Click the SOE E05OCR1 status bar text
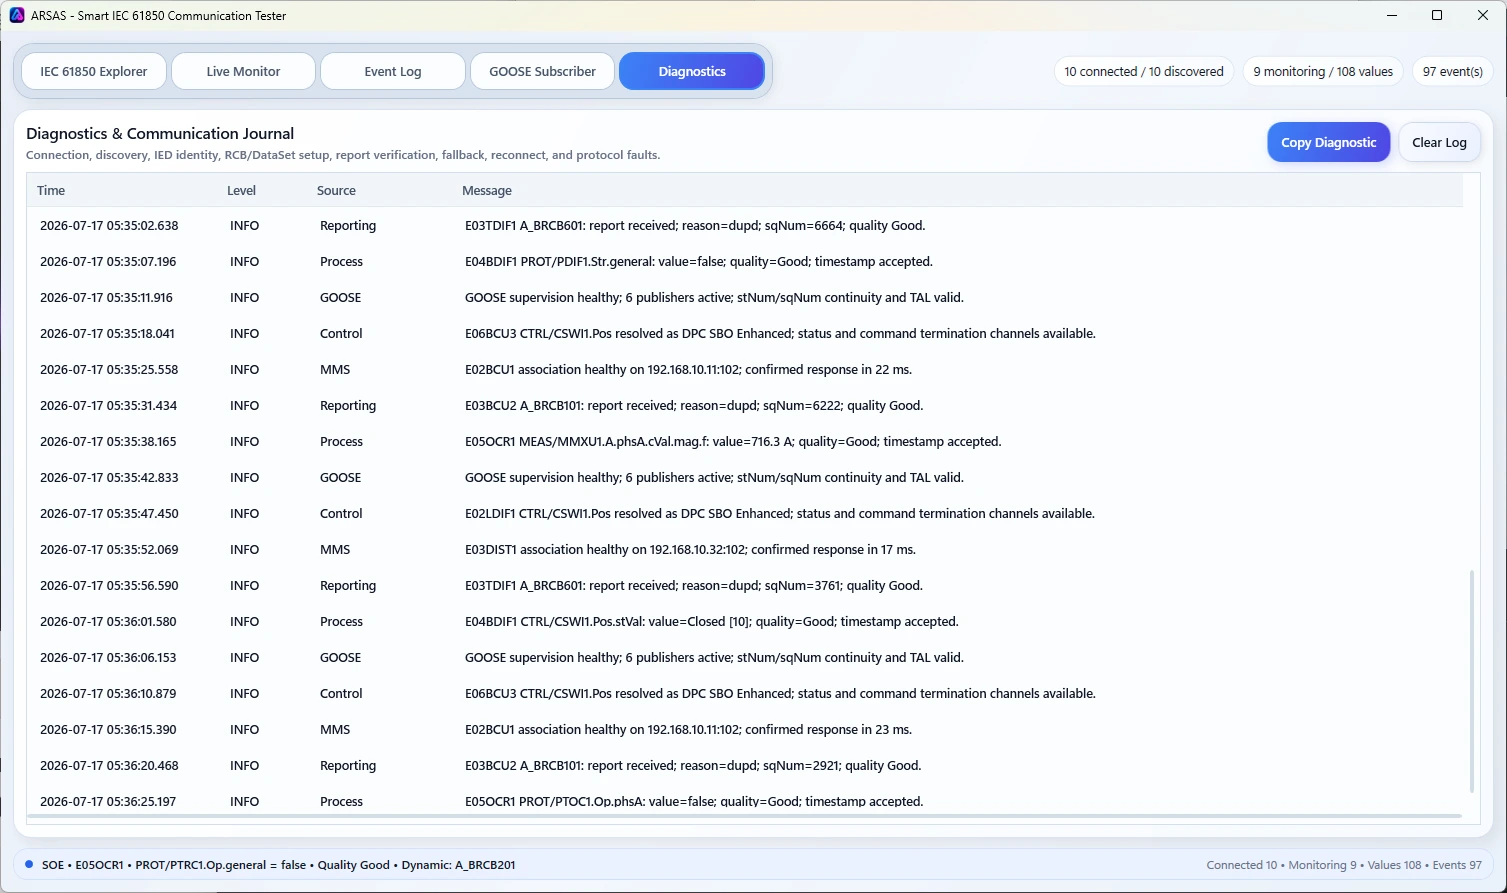 click(x=278, y=865)
